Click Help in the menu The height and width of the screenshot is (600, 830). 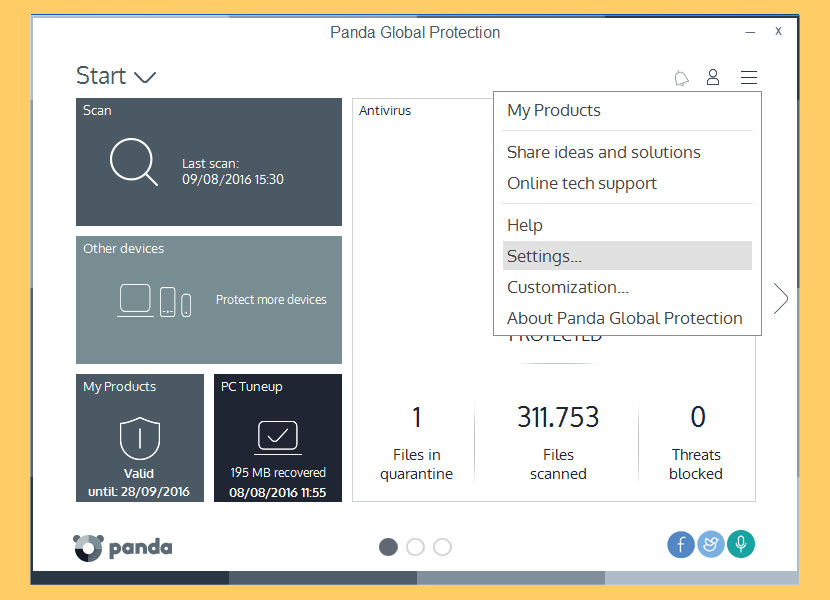(524, 225)
